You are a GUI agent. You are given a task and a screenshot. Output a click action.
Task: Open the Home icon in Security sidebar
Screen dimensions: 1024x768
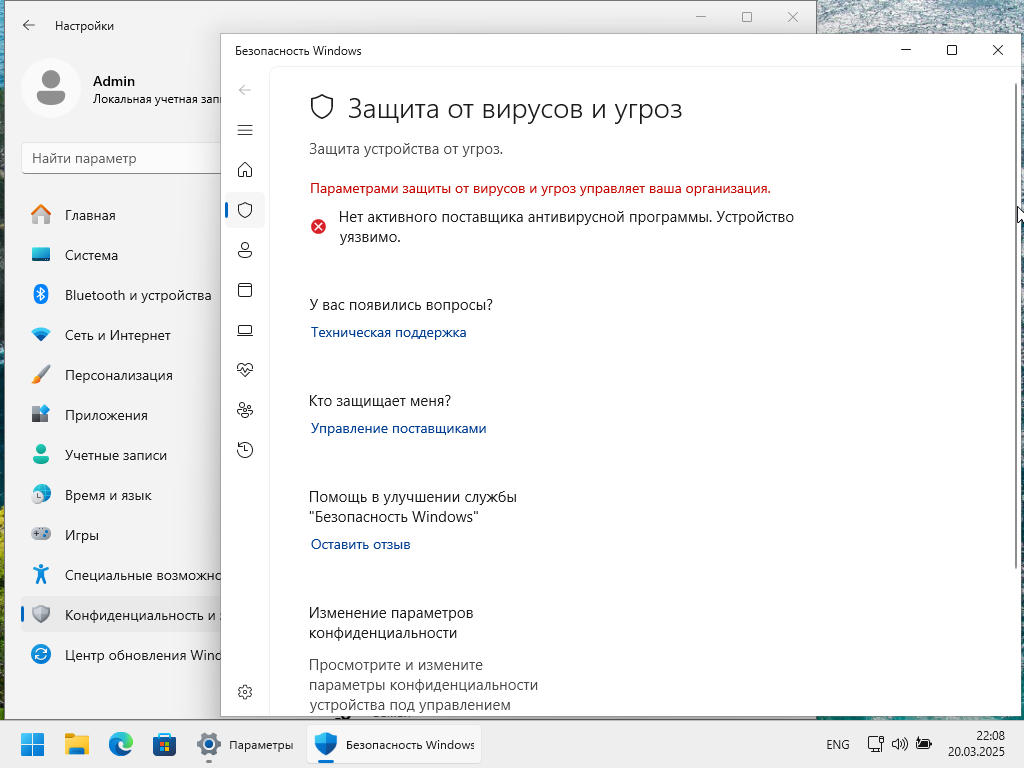pos(245,170)
